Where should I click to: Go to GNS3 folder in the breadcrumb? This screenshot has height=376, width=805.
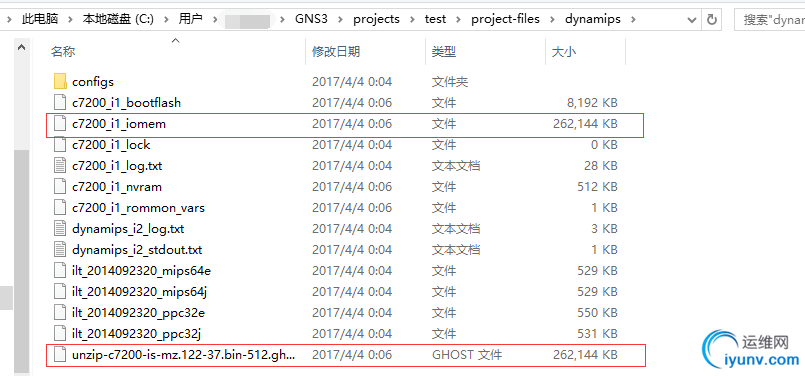click(312, 20)
